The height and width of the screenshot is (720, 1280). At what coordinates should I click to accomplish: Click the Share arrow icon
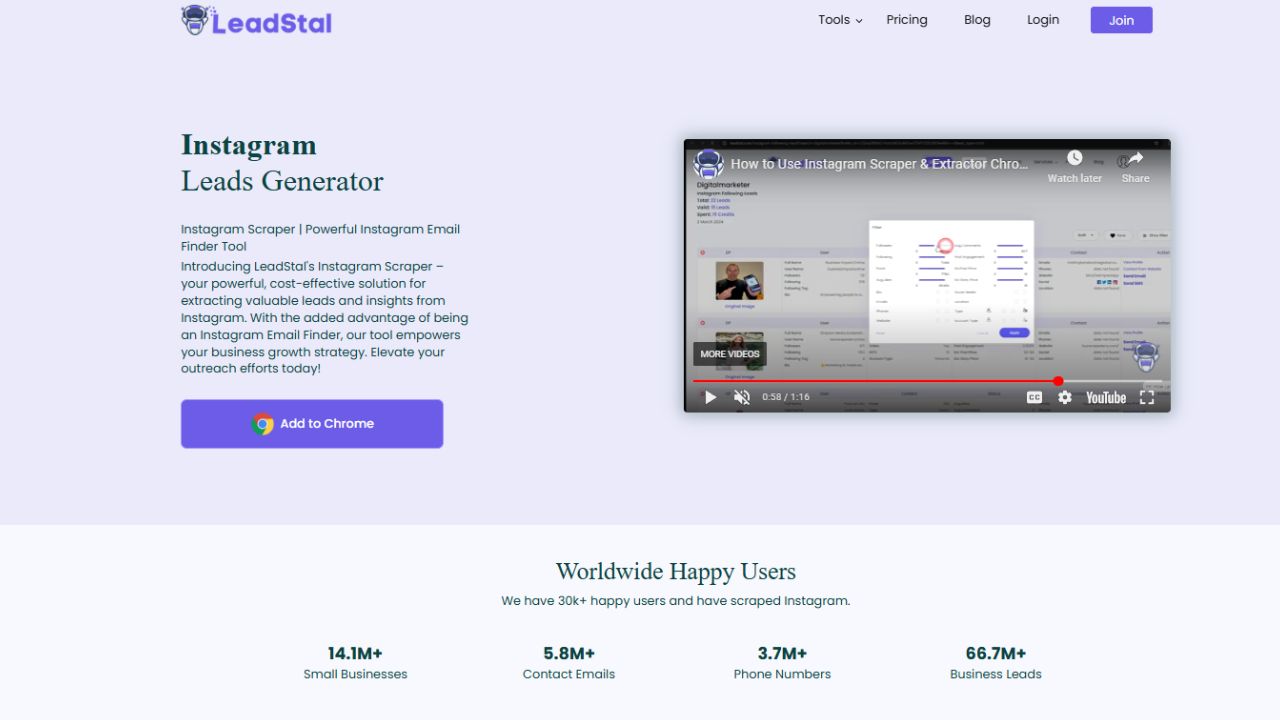[x=1135, y=159]
